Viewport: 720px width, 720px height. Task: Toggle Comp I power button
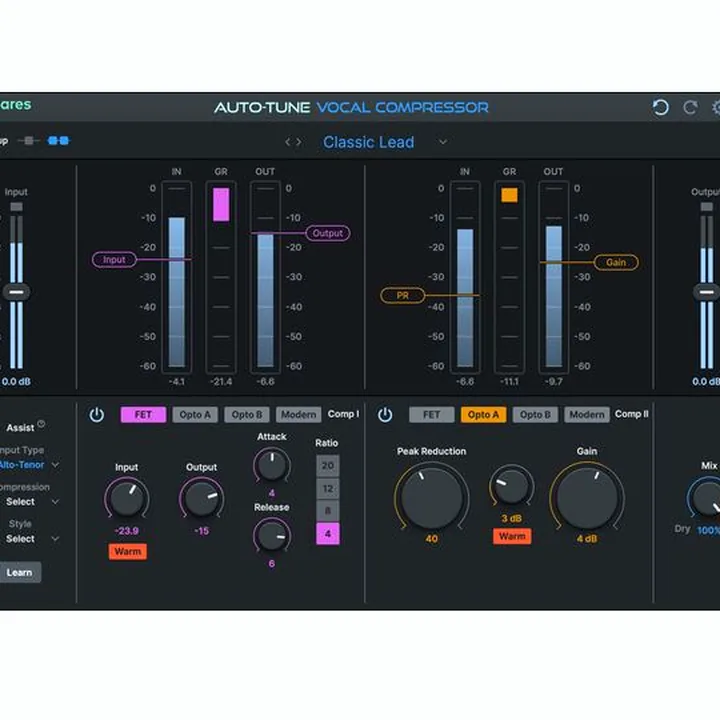click(96, 415)
